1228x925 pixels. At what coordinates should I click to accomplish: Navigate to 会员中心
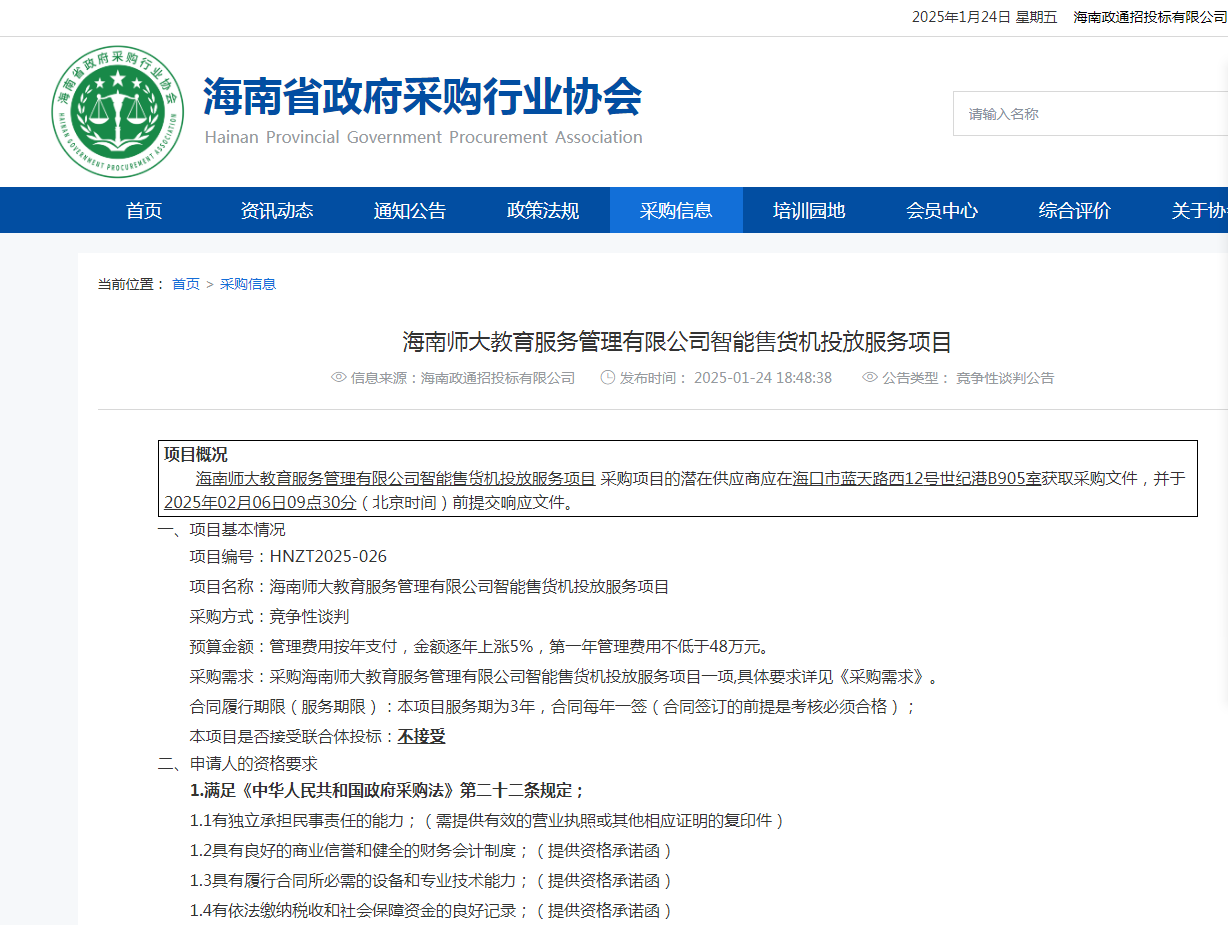[942, 210]
